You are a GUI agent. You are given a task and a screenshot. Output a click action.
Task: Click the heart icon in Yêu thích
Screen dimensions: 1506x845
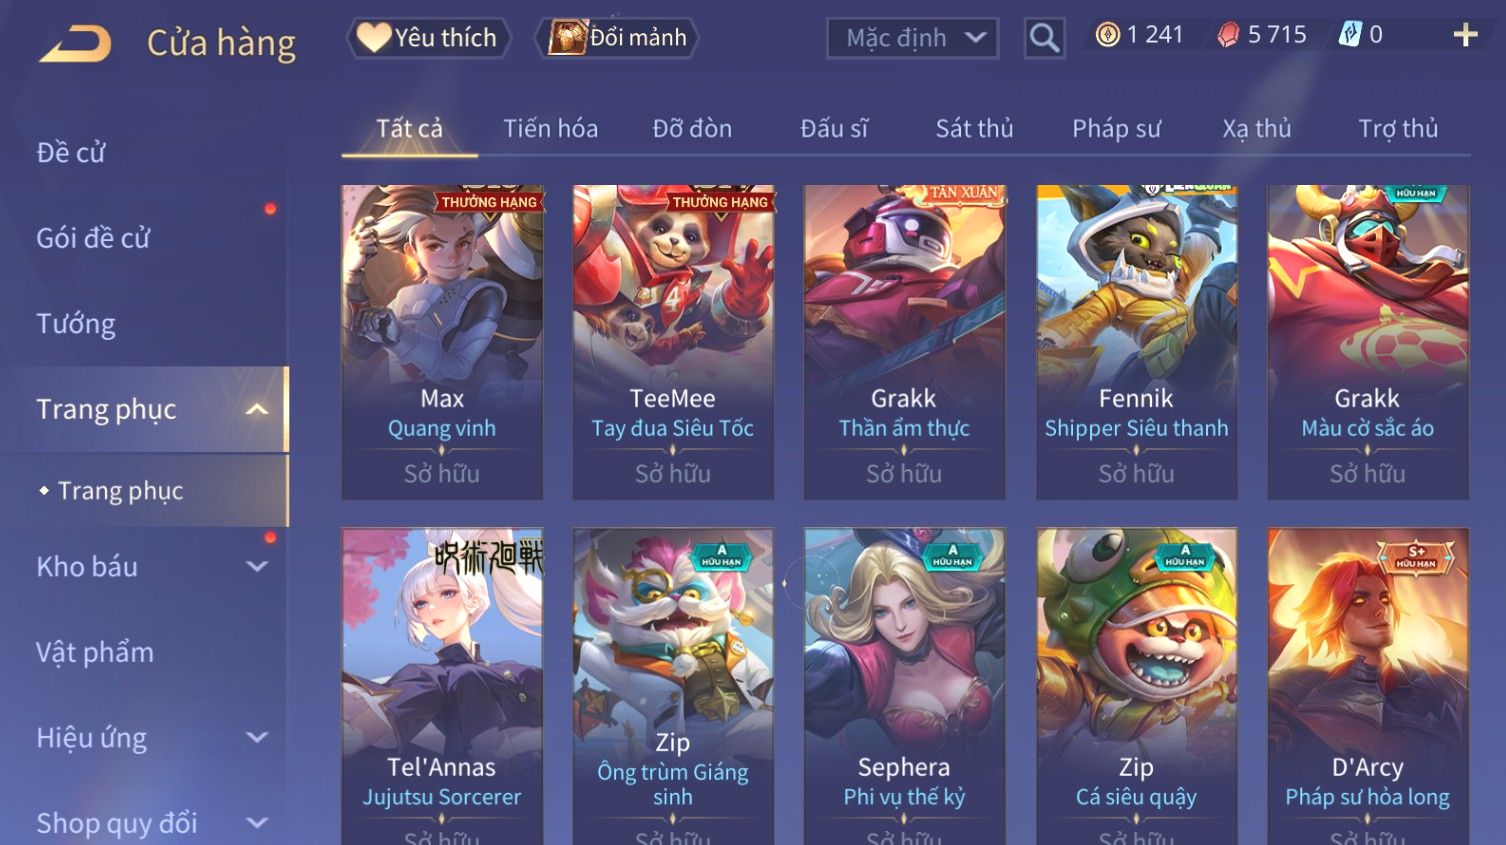pos(374,38)
